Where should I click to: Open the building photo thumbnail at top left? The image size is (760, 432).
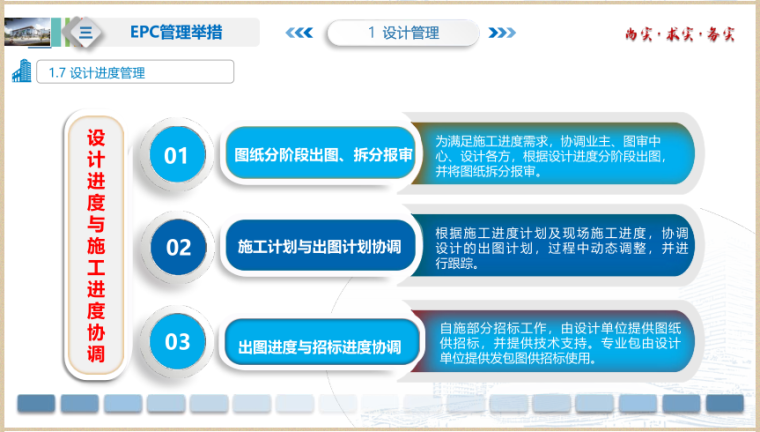pos(27,32)
